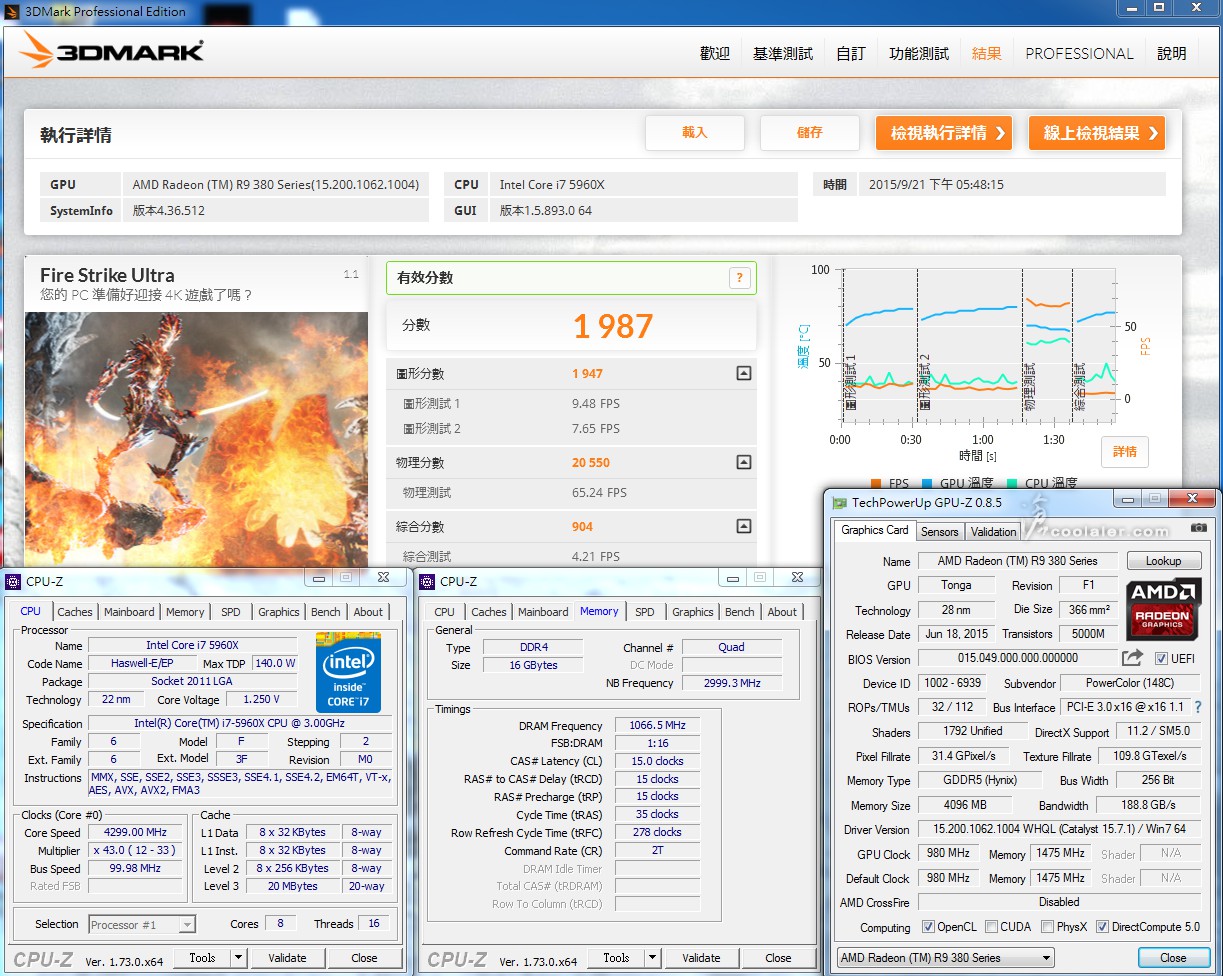Viewport: 1223px width, 976px height.
Task: Click the GPU-Z title bar app icon
Action: [x=839, y=503]
